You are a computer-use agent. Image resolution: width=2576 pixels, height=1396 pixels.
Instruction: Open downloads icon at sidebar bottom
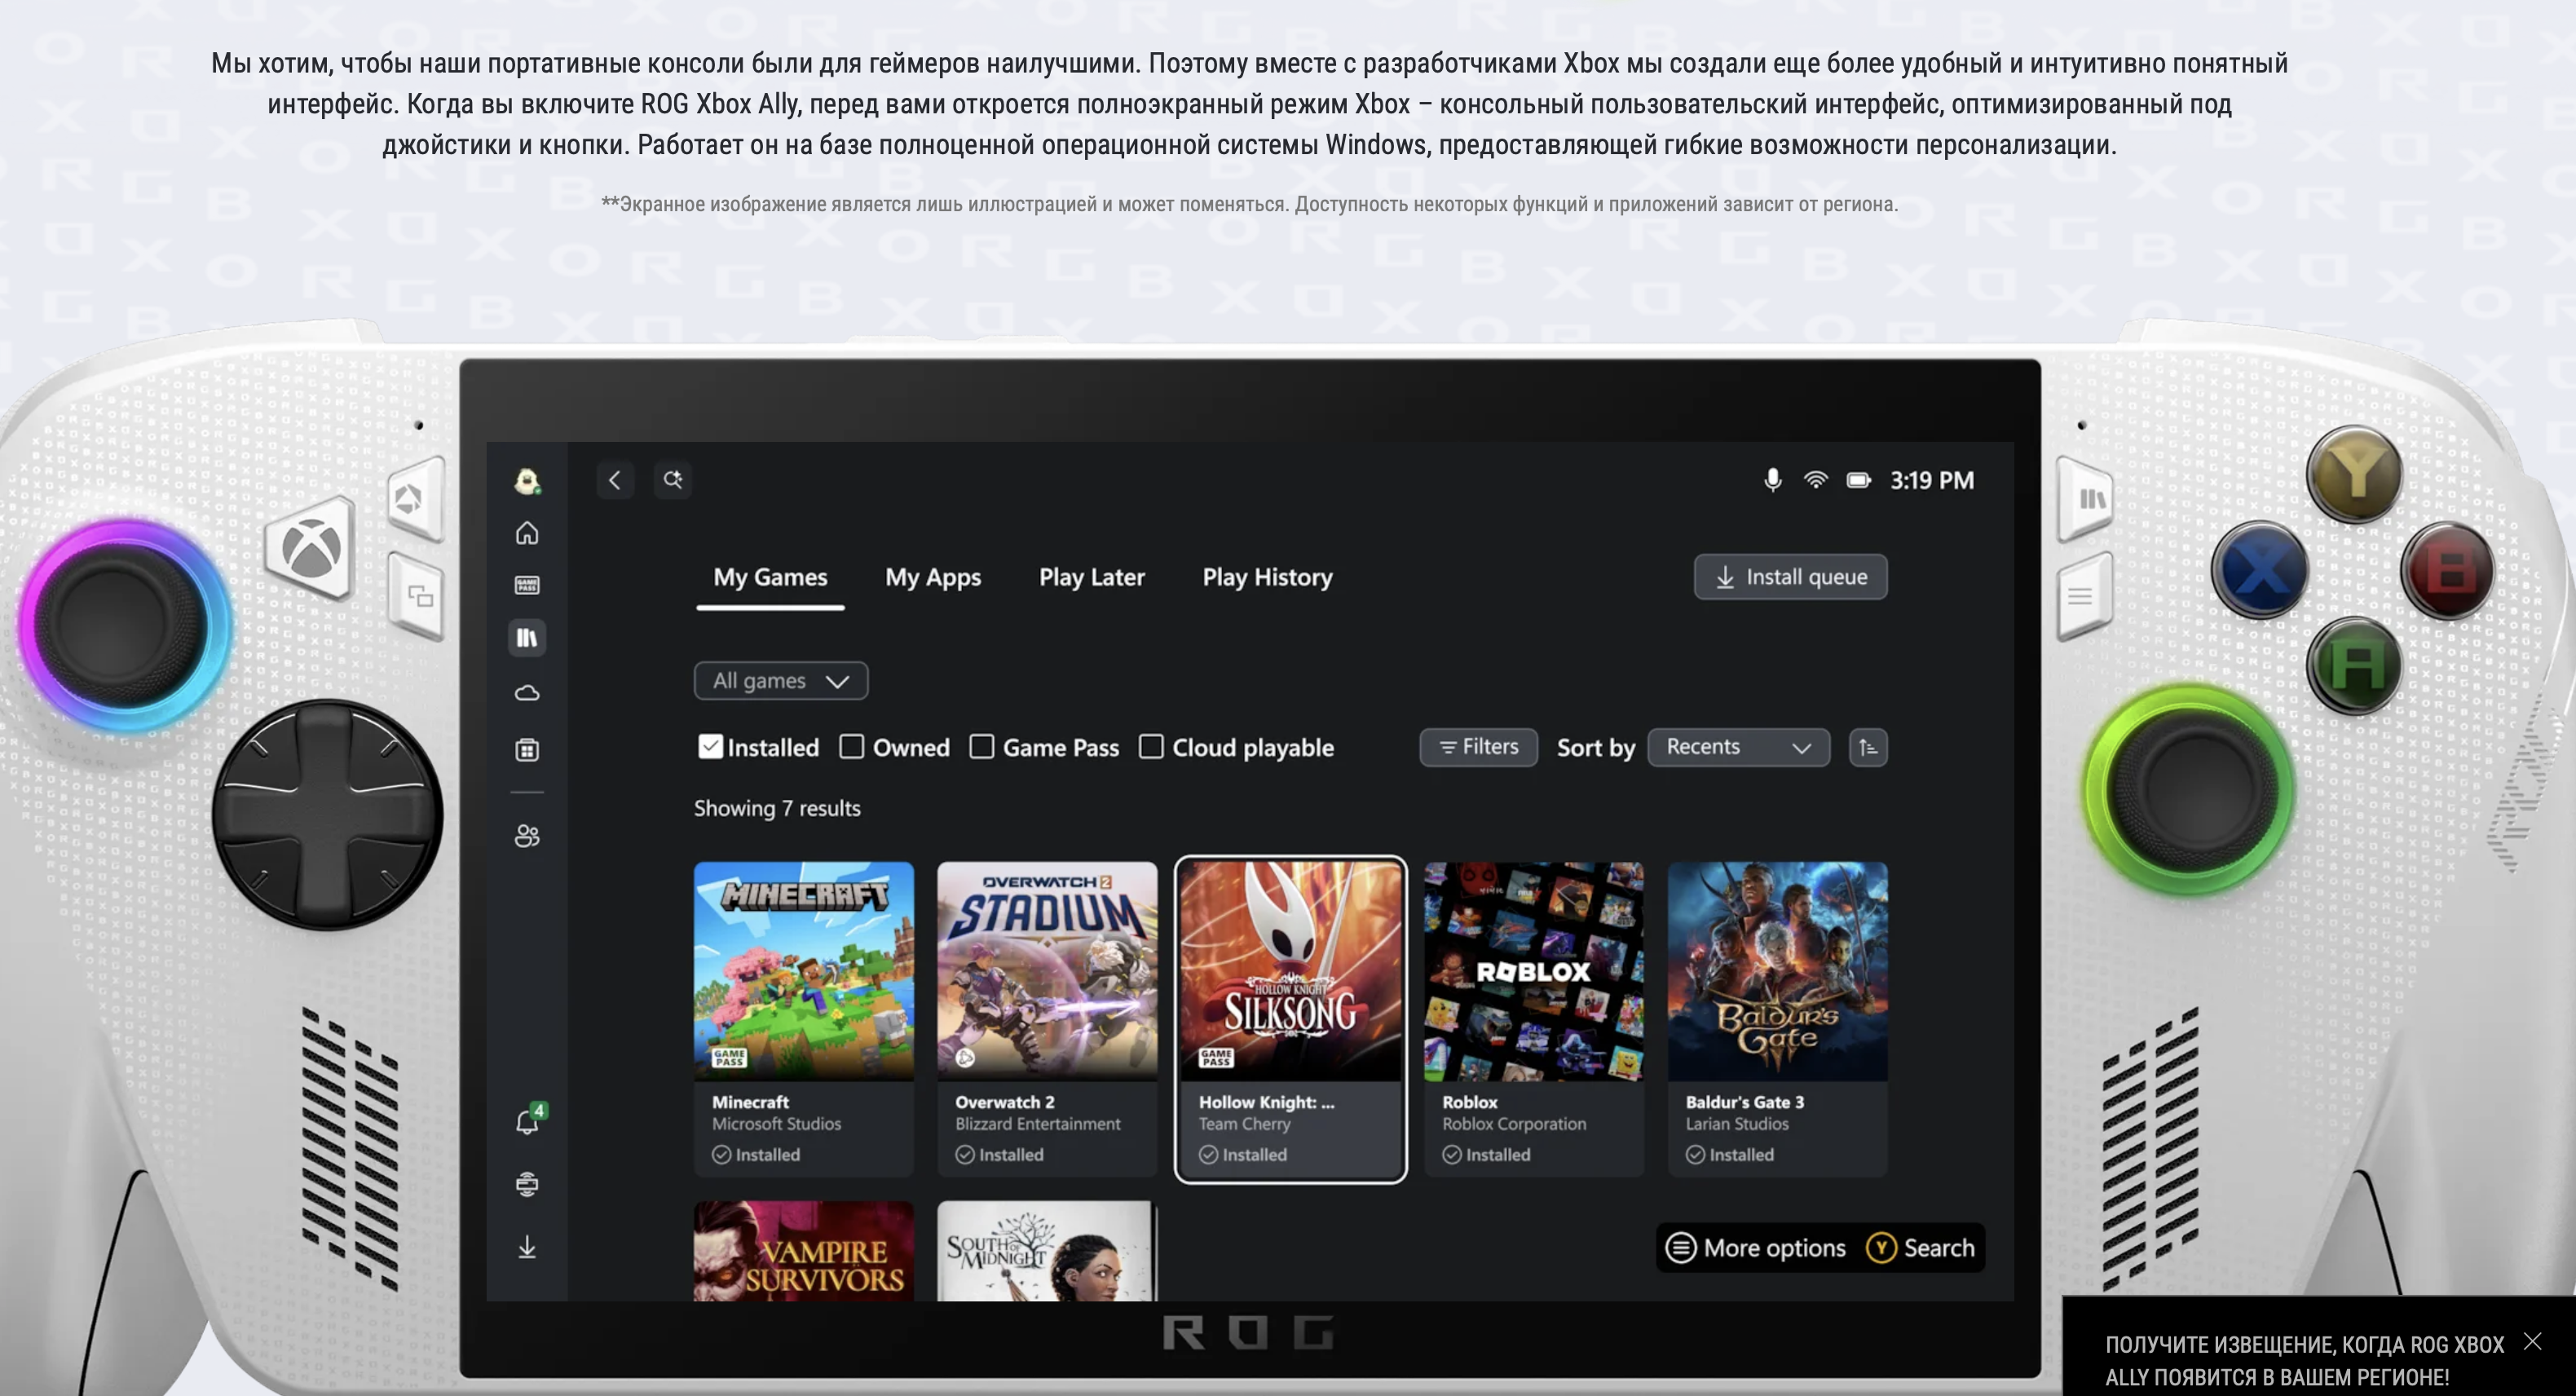tap(527, 1247)
